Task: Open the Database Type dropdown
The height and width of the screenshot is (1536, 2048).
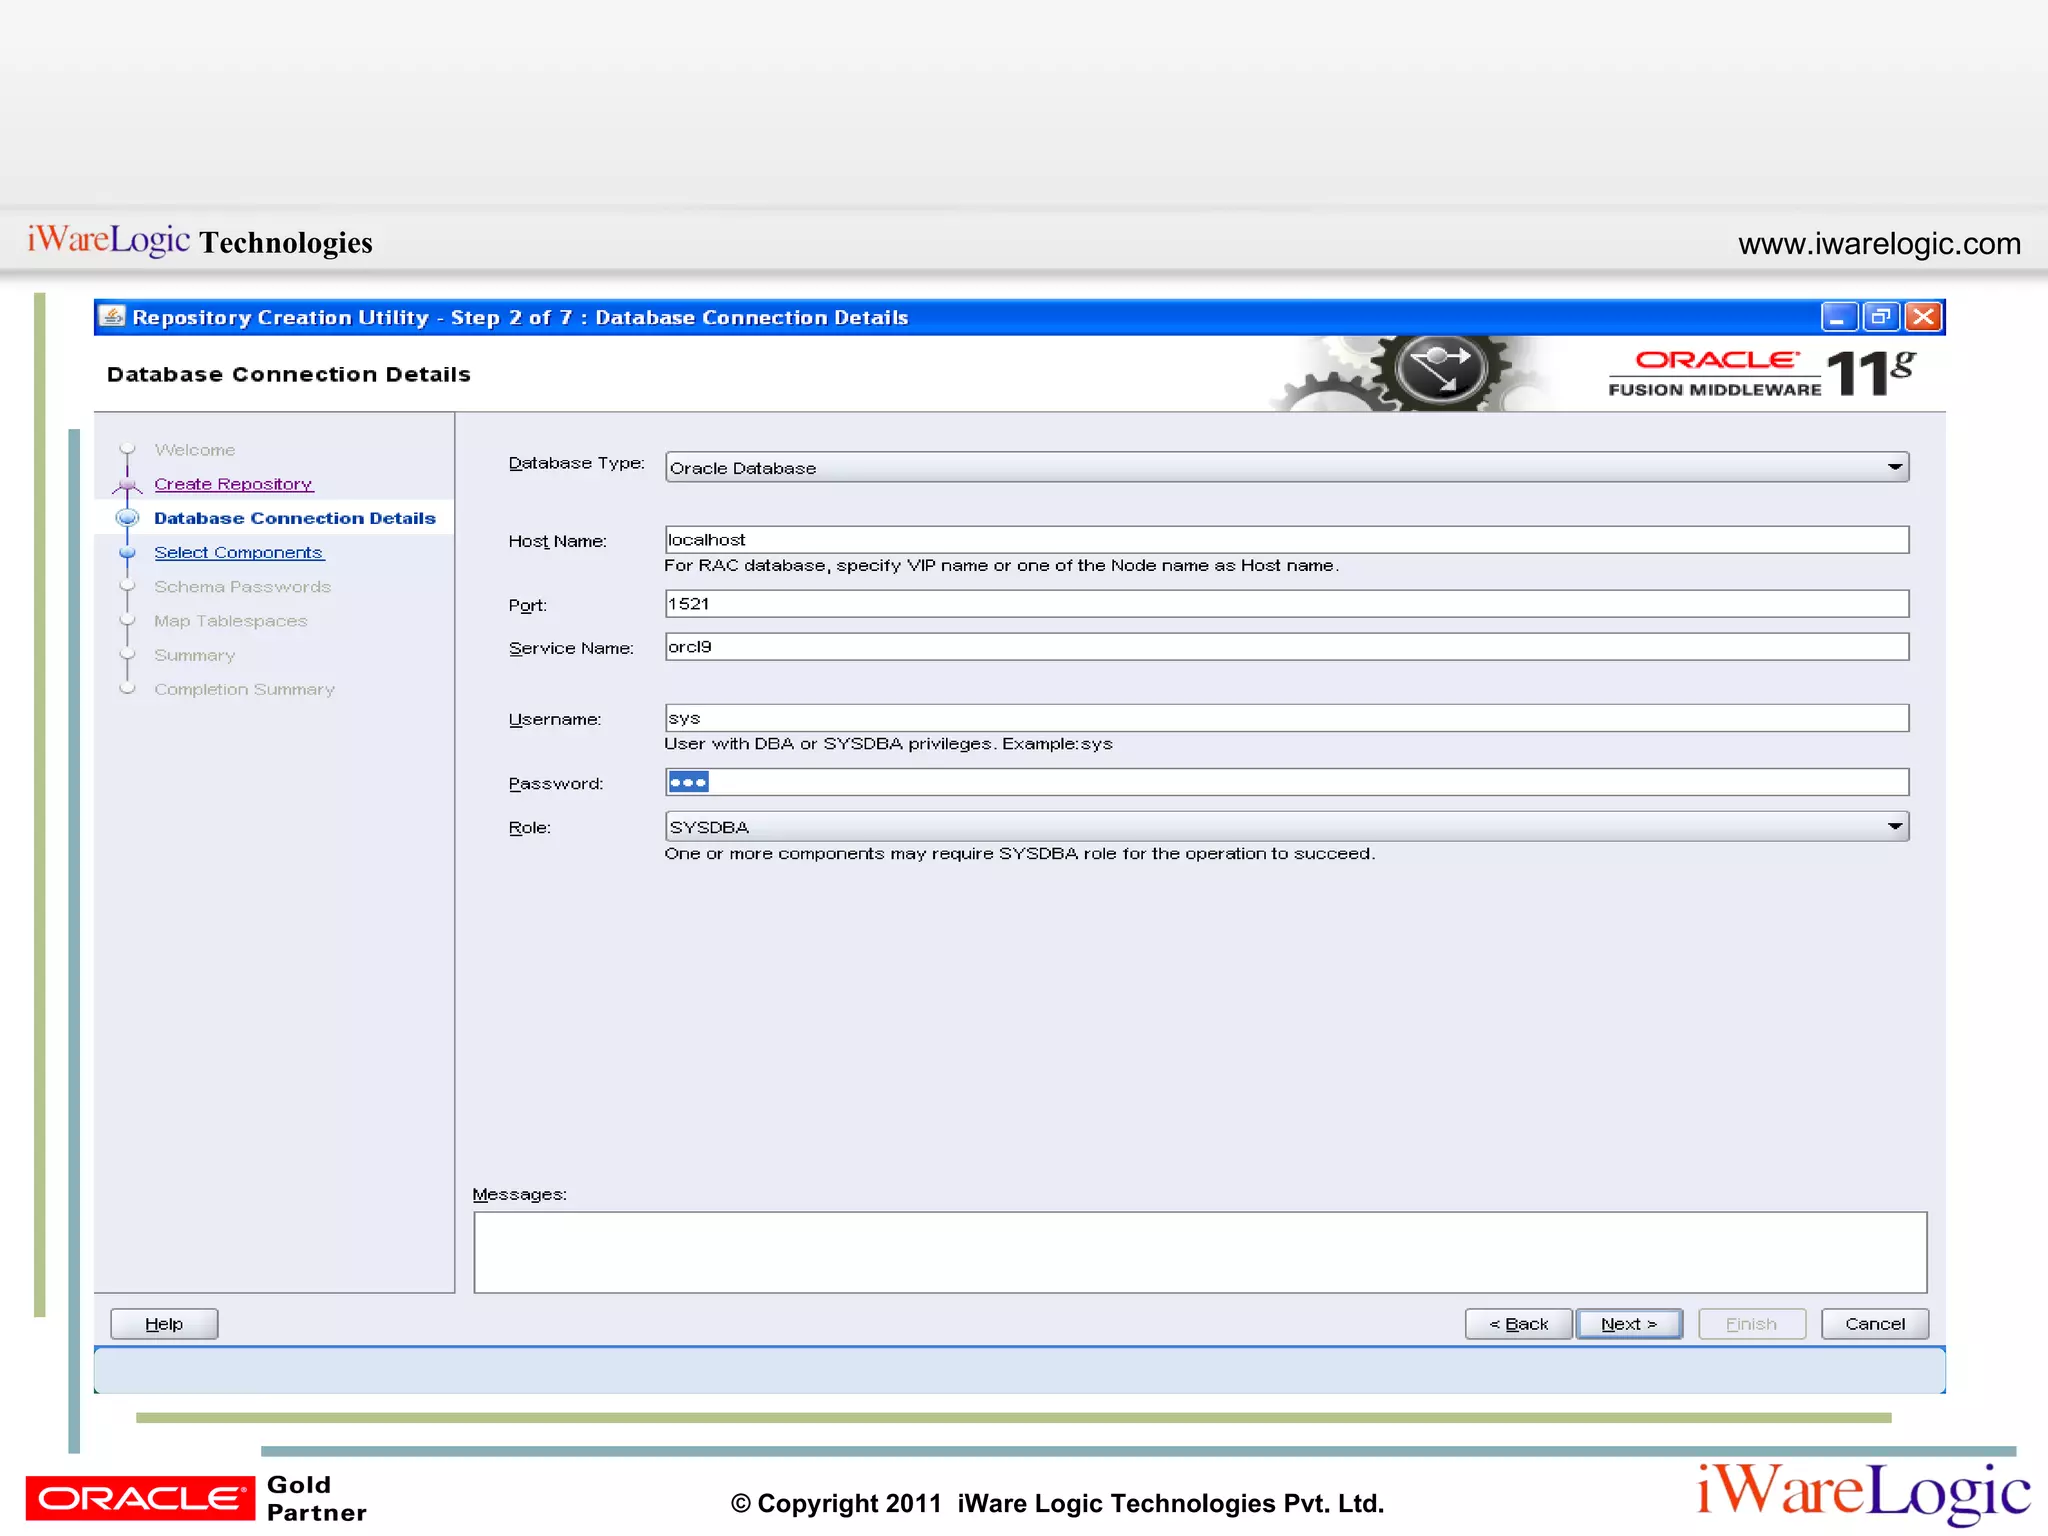Action: pos(1893,467)
